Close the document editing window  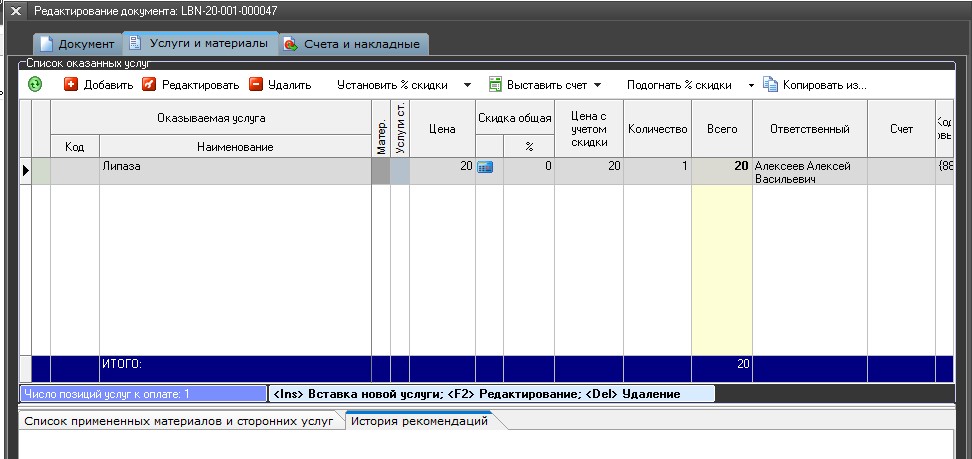16,10
